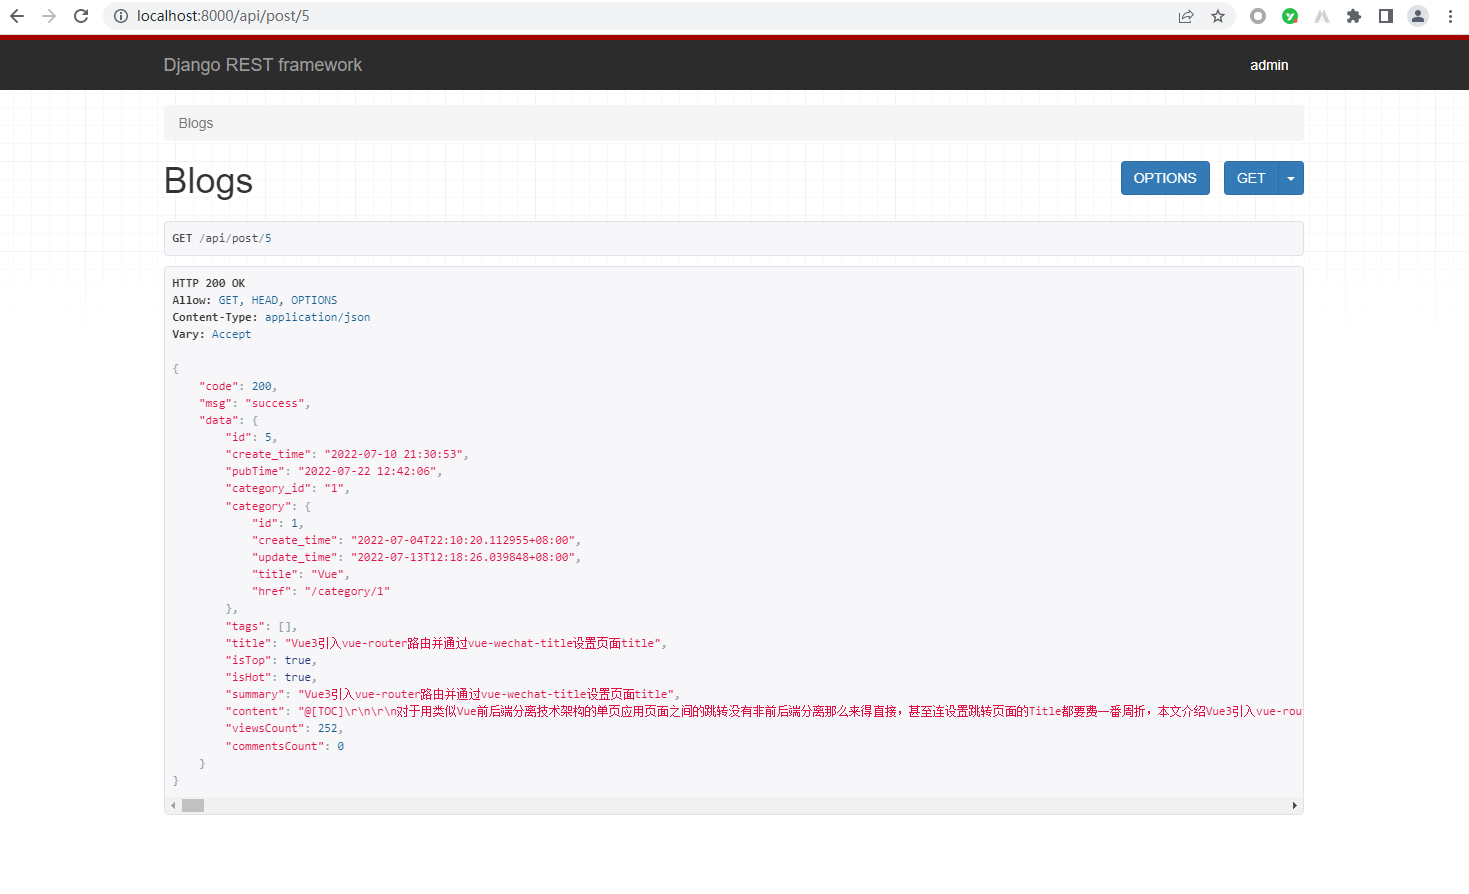Viewport: 1469px width, 894px height.
Task: Click the Django REST framework brand link
Action: (263, 65)
